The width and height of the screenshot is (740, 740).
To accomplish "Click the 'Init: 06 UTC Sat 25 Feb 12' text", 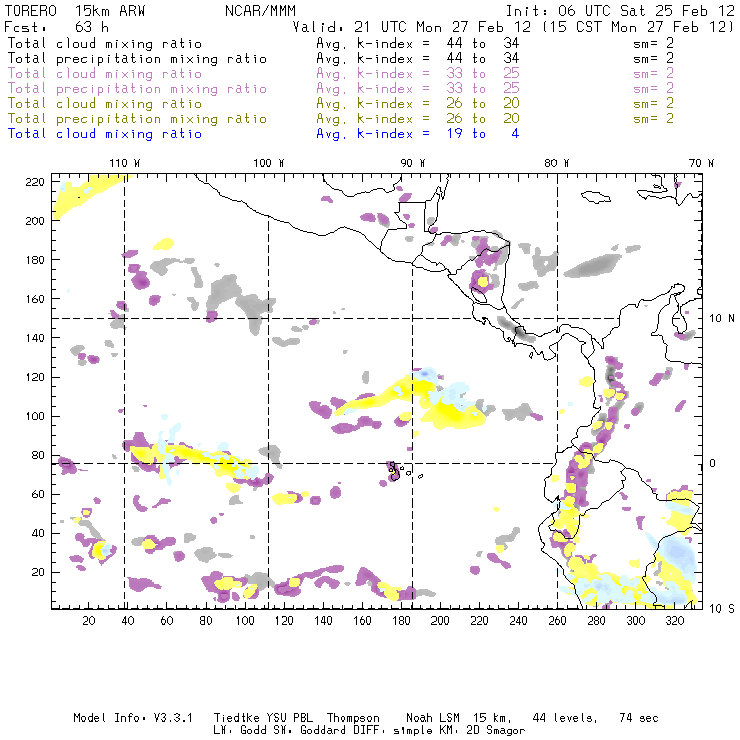I will 620,10.
